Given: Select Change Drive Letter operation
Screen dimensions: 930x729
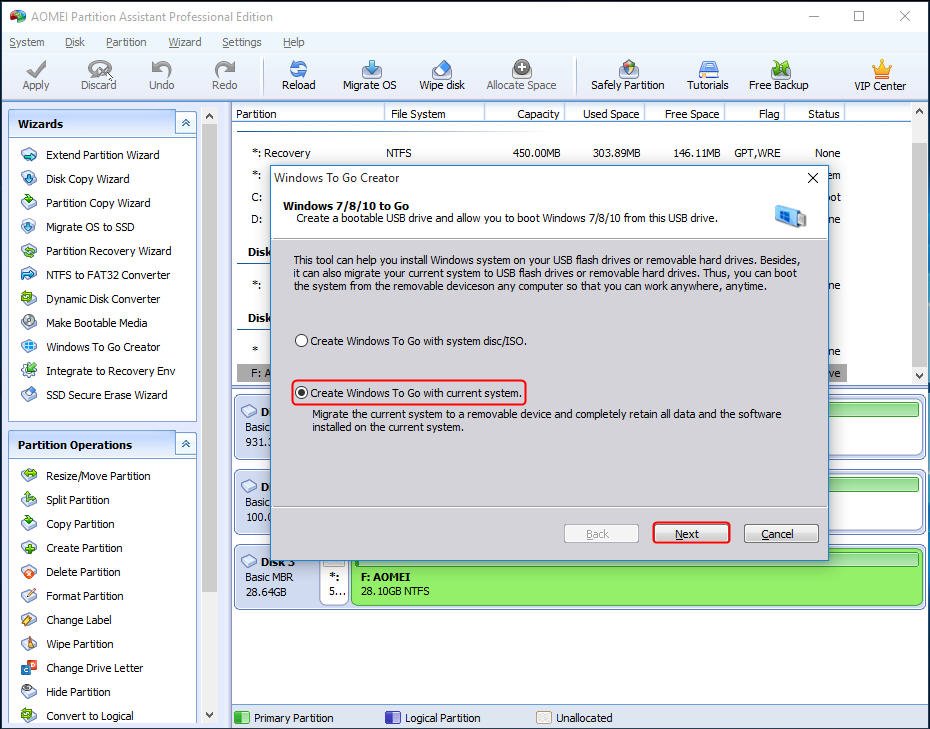Looking at the screenshot, I should (95, 668).
